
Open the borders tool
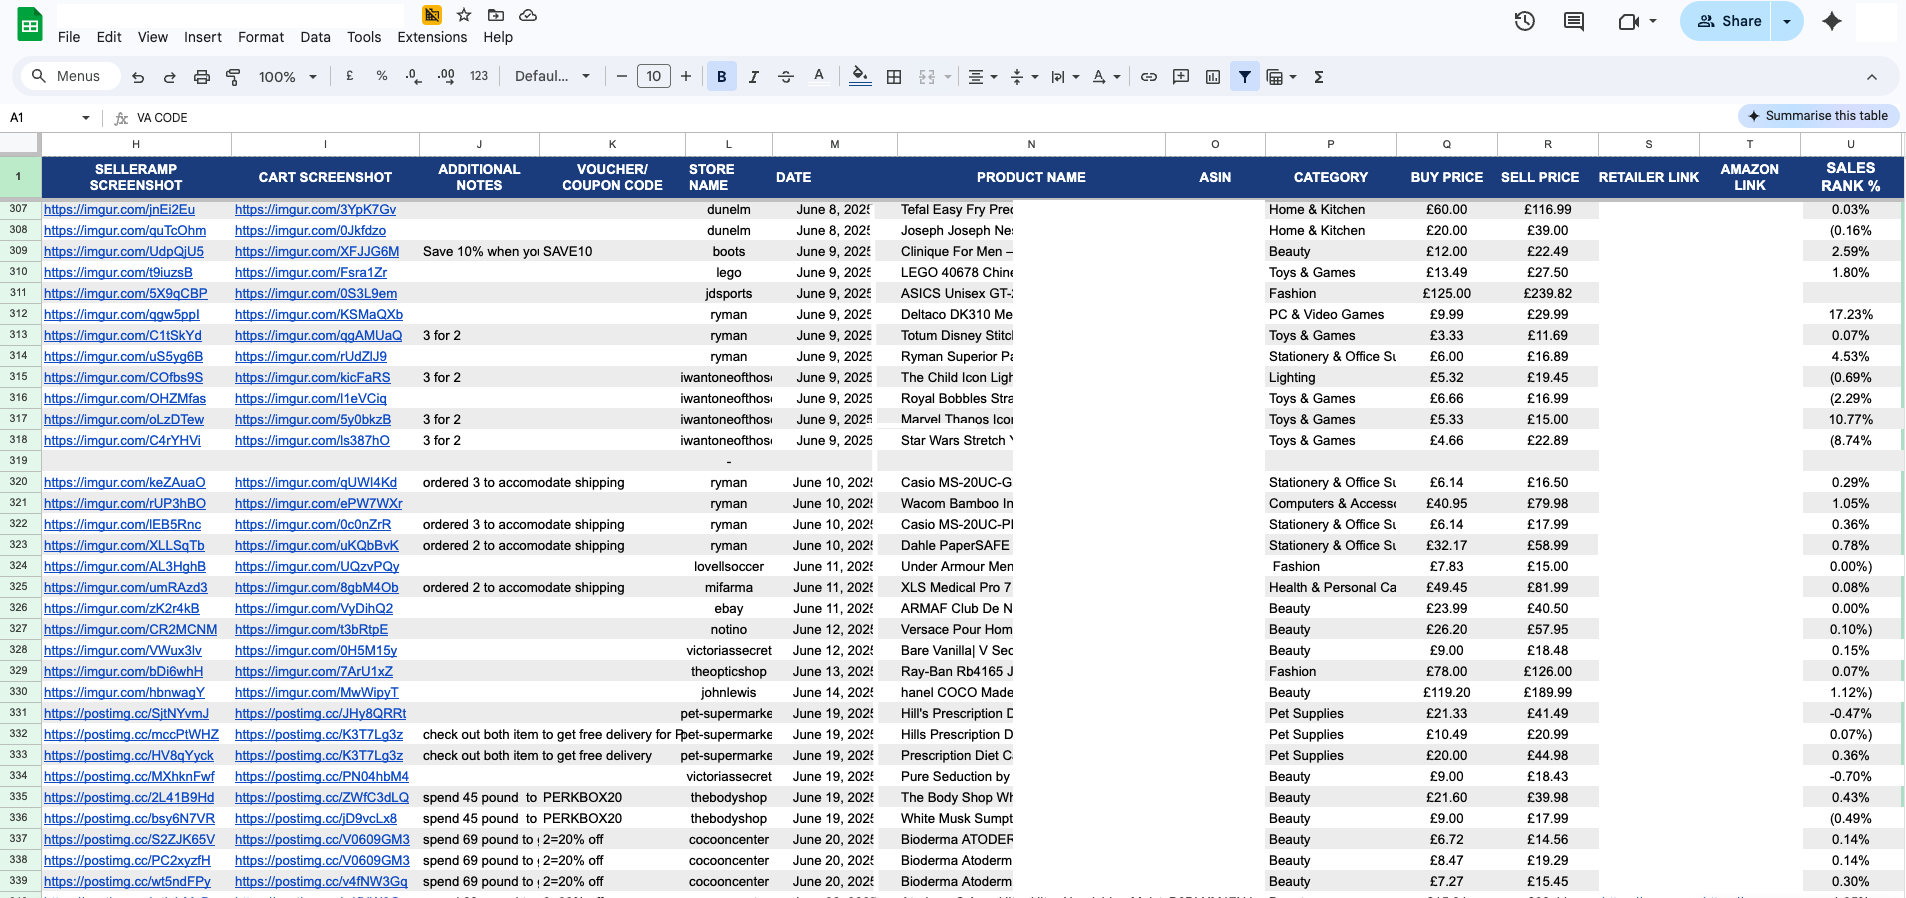pyautogui.click(x=894, y=77)
